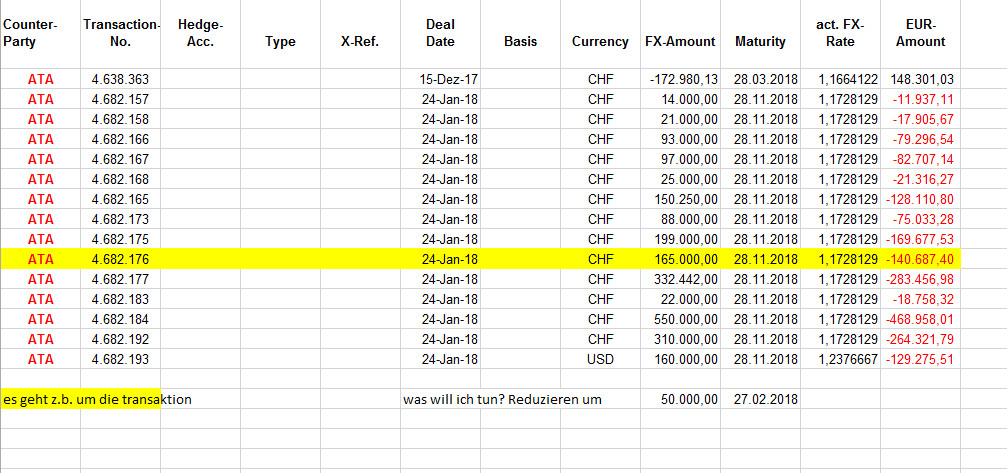Click the EUR amount 148.301,03 cell
1007x473 pixels.
pyautogui.click(x=920, y=80)
